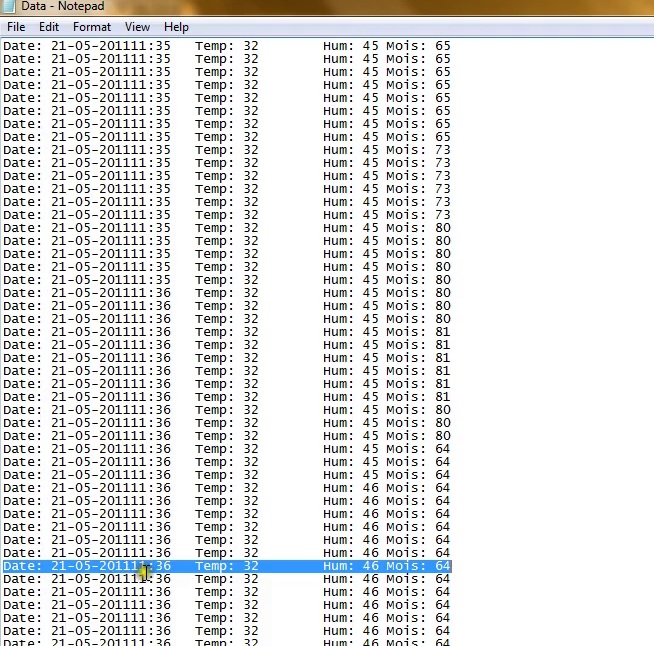Viewport: 654px width, 646px height.
Task: Open the Edit menu
Action: pos(49,27)
